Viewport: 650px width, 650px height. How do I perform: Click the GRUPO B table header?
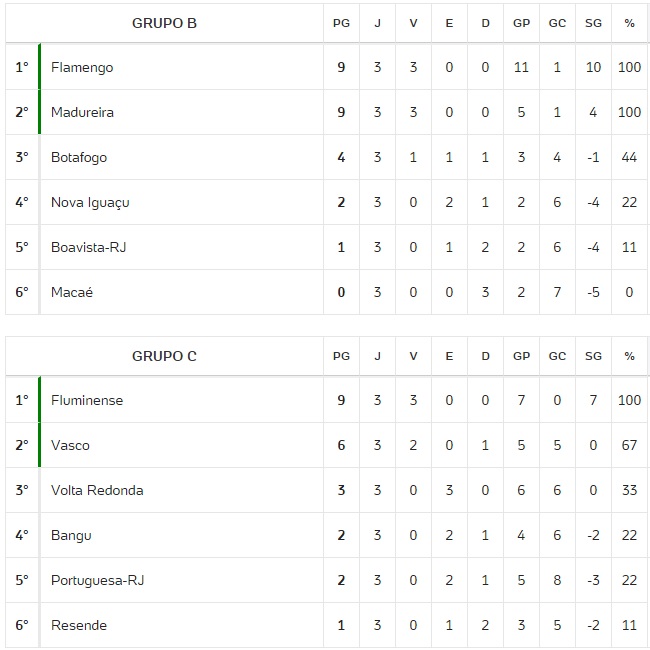click(164, 23)
